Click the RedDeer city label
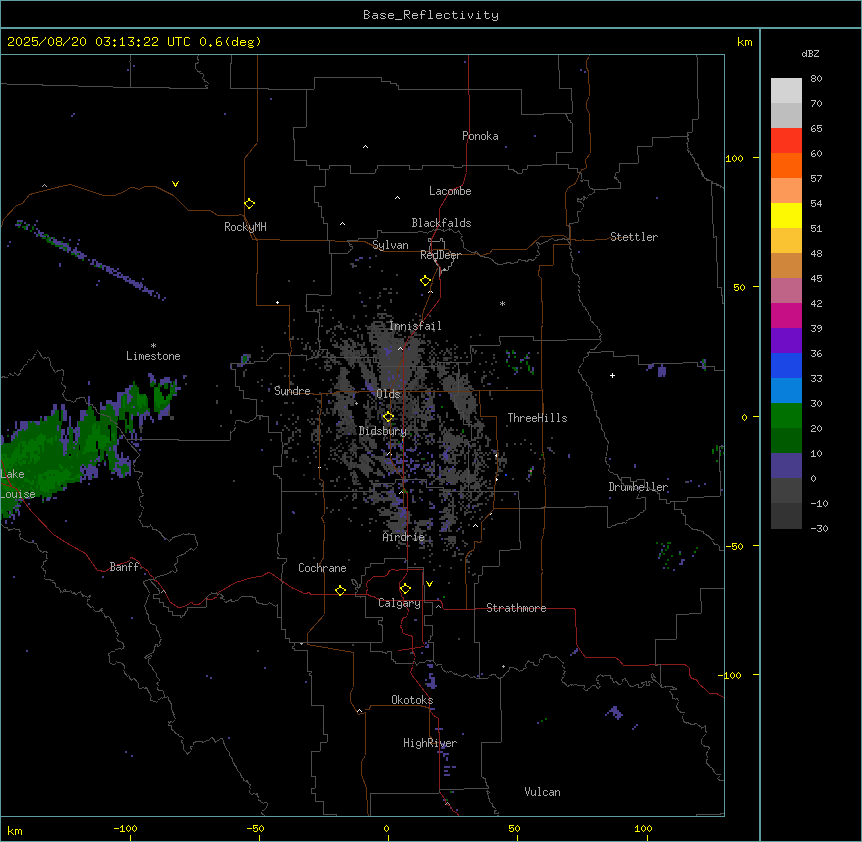The image size is (862, 842). point(440,255)
